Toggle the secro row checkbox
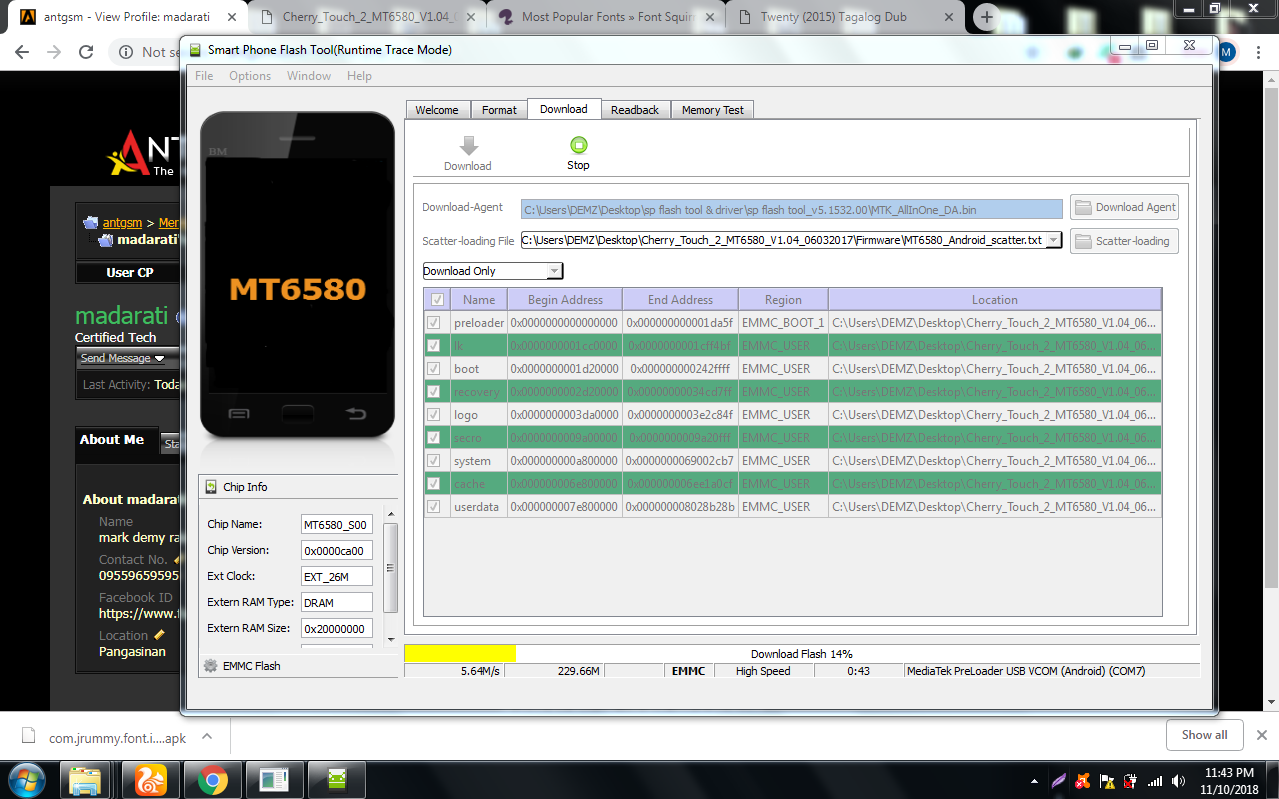This screenshot has width=1279, height=799. click(x=434, y=438)
